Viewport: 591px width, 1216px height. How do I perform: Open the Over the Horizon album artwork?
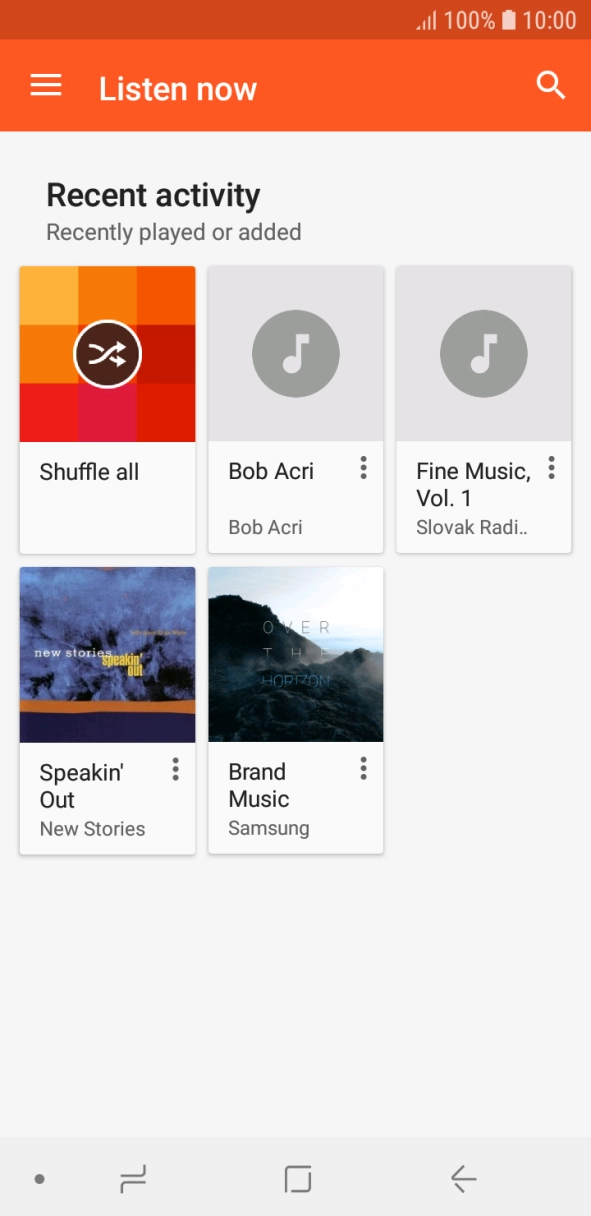(296, 655)
